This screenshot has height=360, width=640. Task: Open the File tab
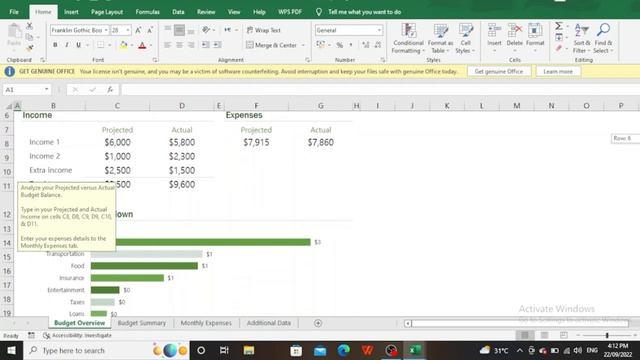pos(14,12)
